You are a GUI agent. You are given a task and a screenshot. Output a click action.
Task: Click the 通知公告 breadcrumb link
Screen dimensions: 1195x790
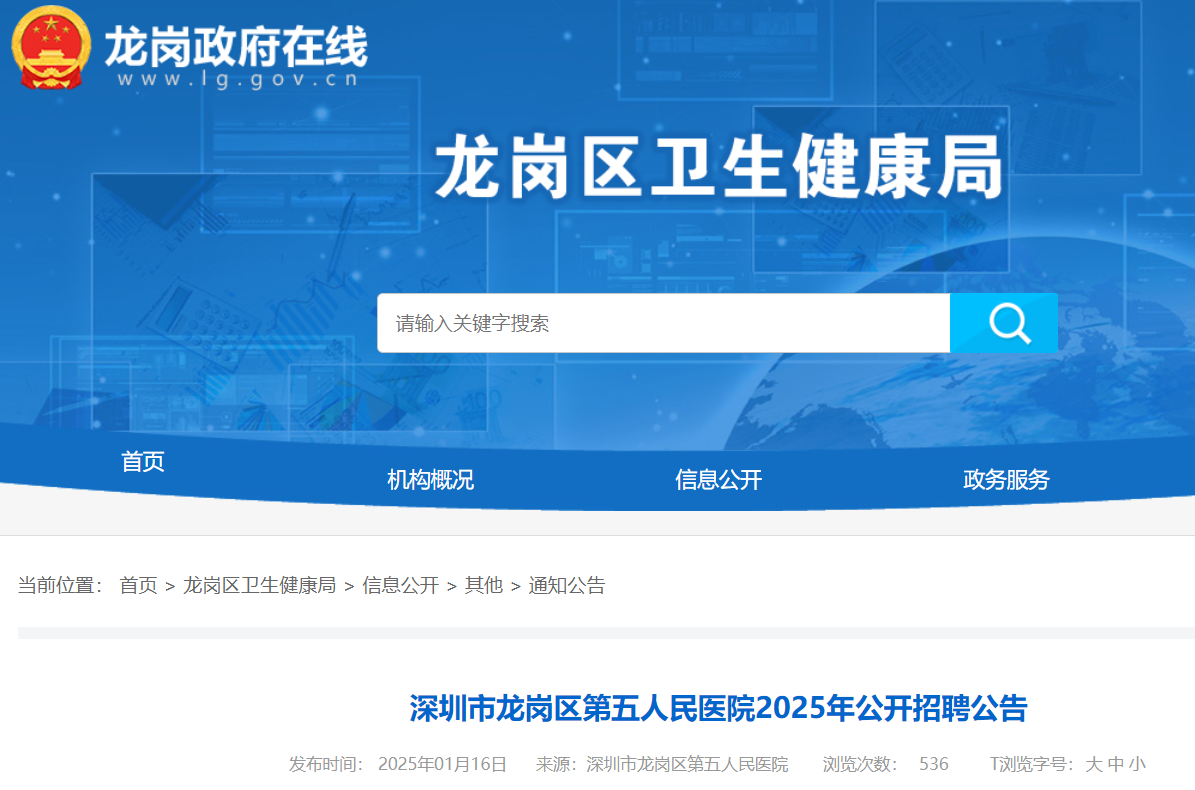pyautogui.click(x=566, y=585)
